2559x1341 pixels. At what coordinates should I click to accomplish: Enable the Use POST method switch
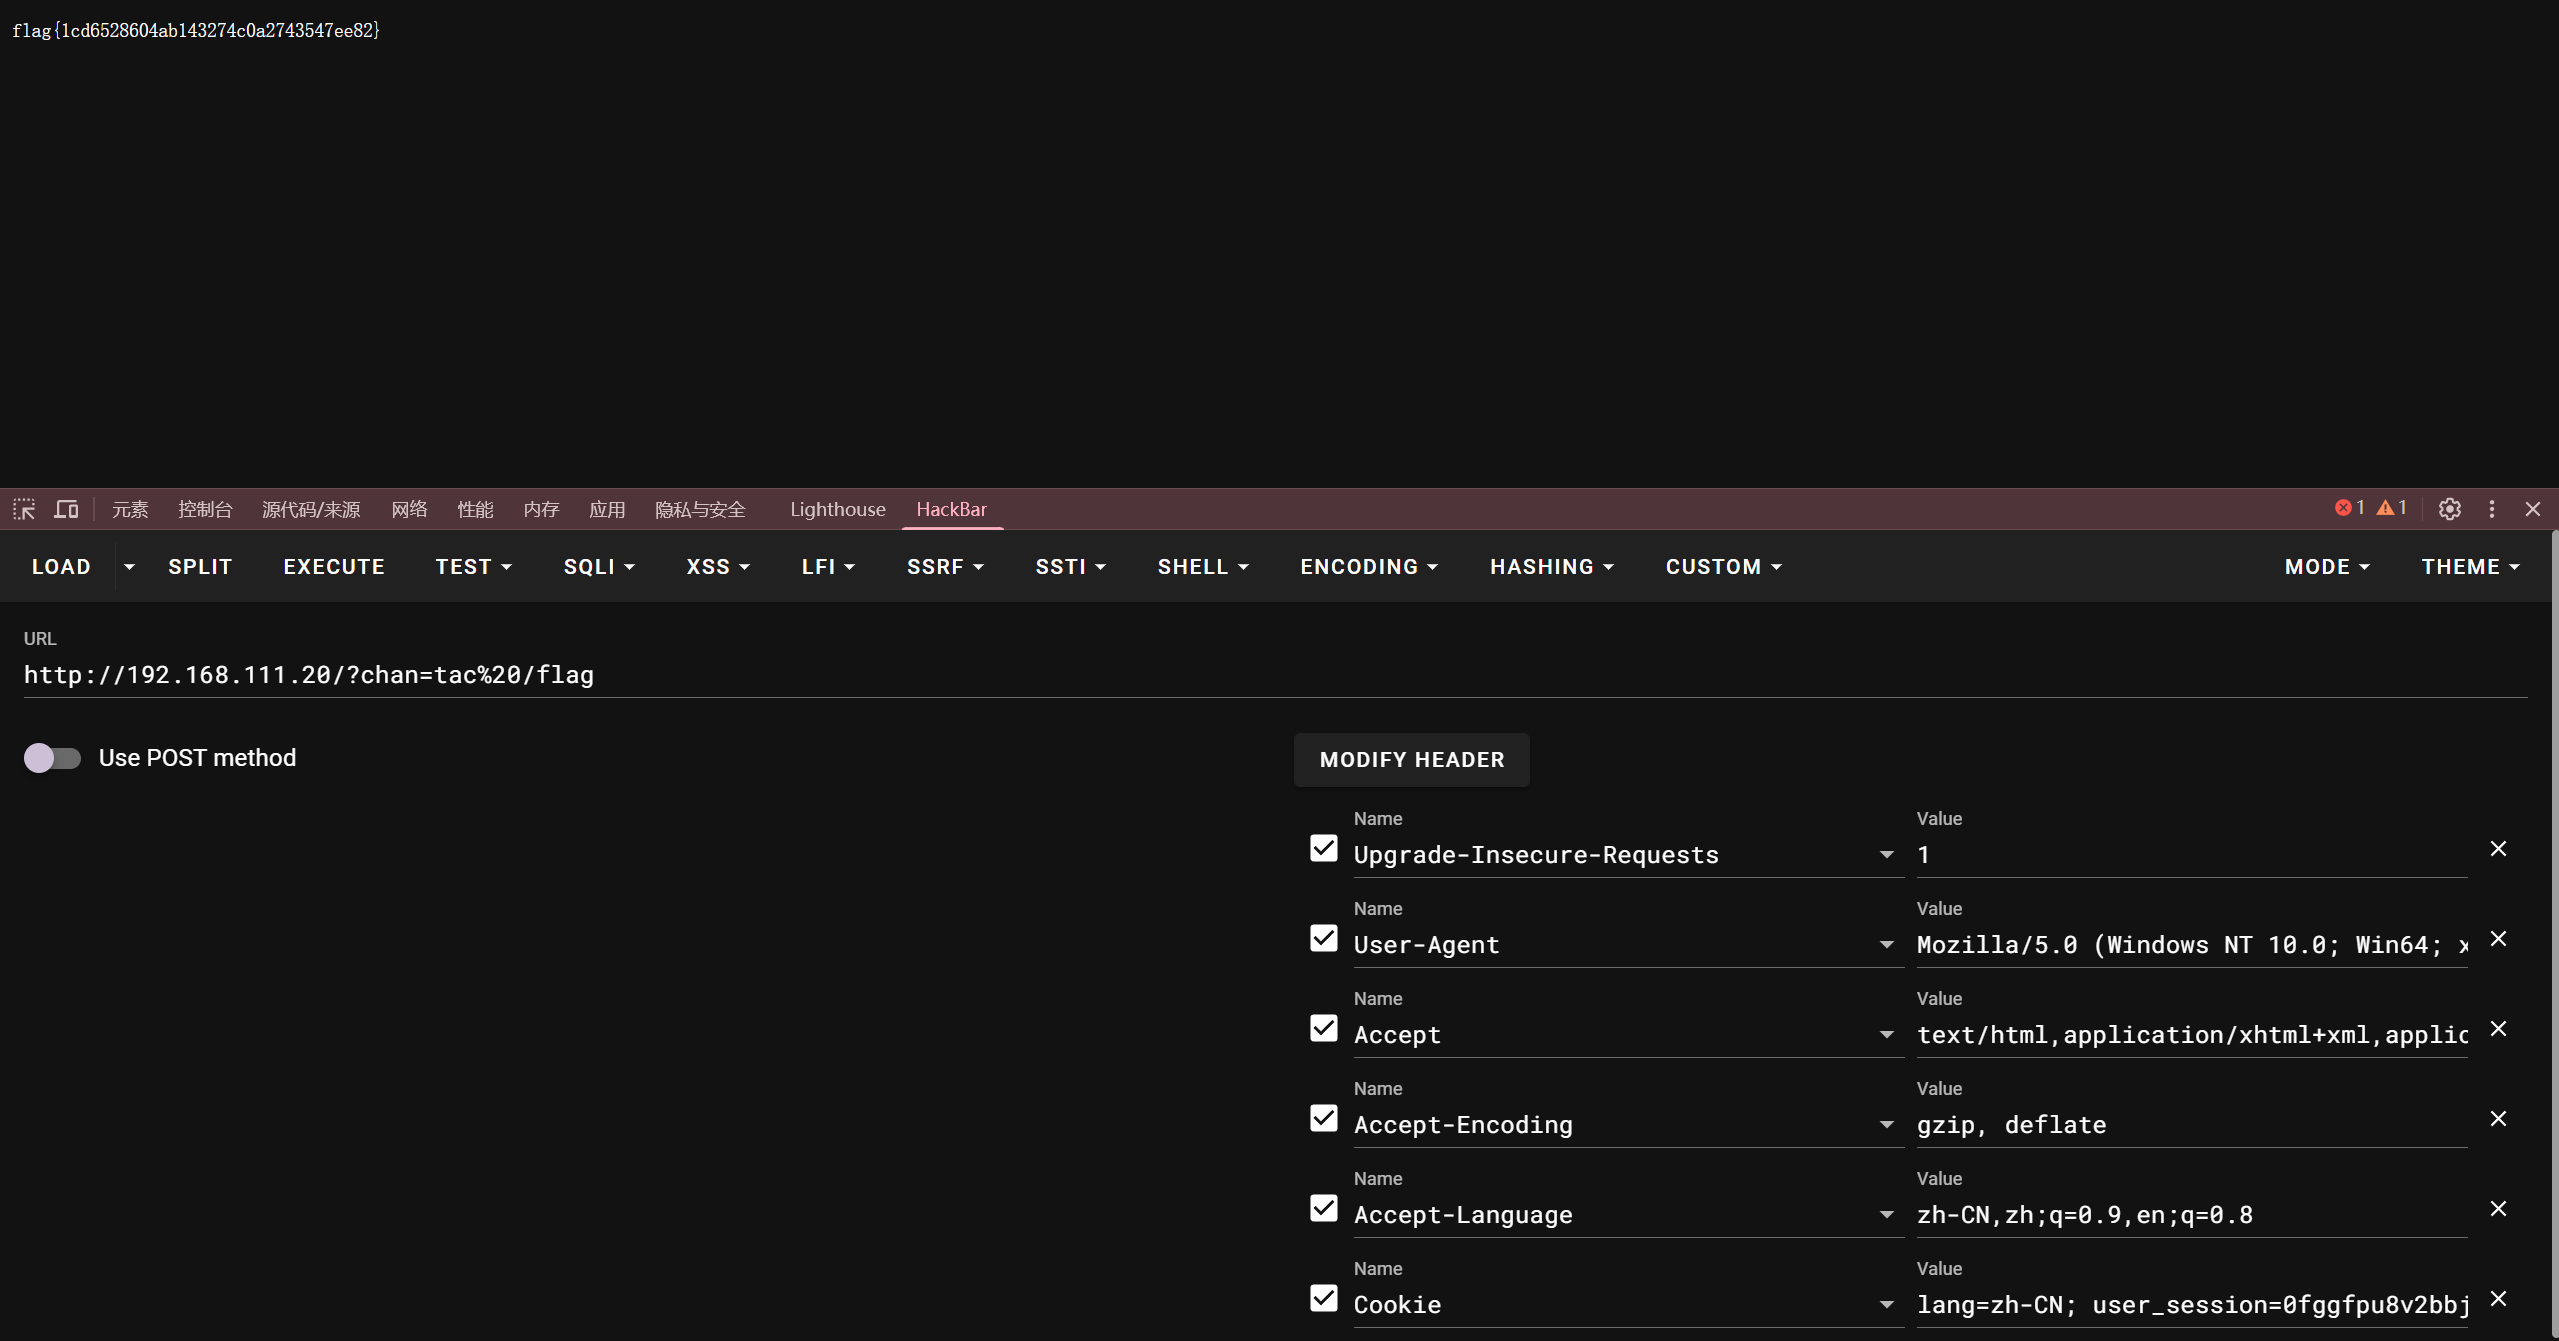52,758
